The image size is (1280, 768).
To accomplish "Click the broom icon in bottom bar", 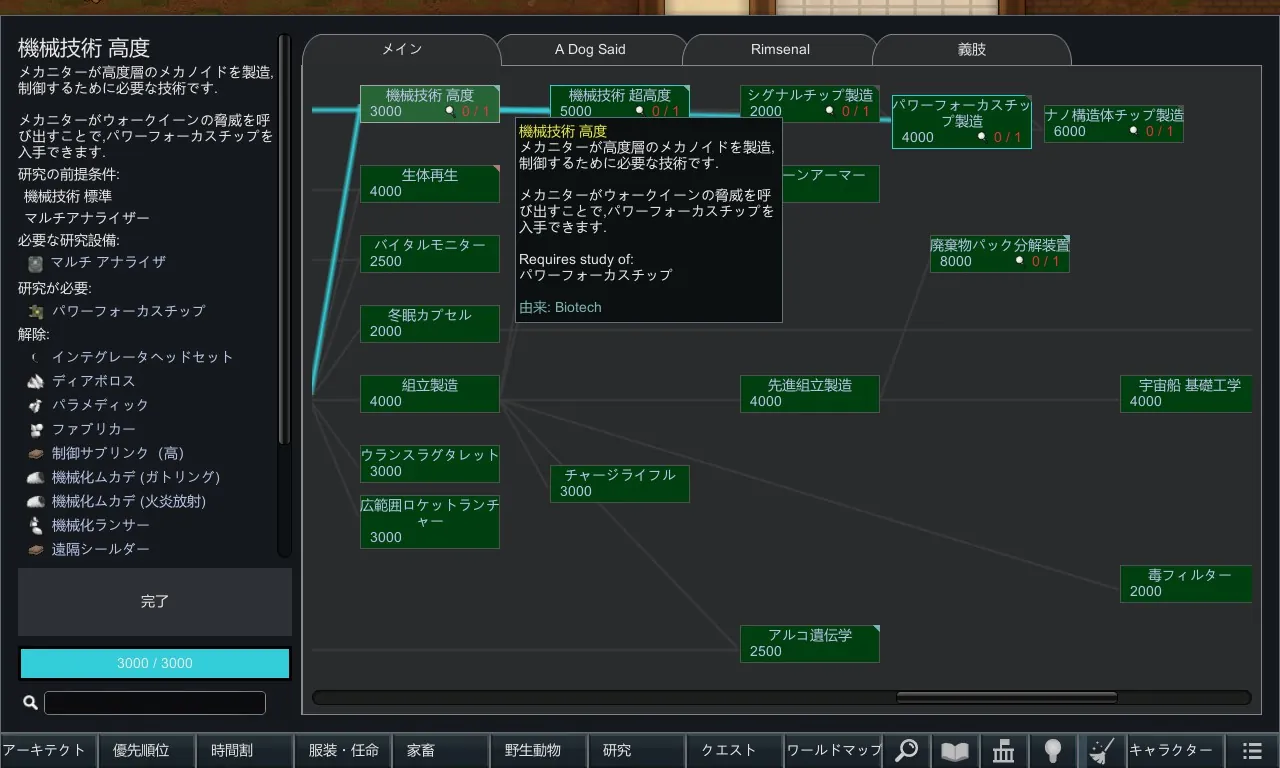I will pos(1102,750).
